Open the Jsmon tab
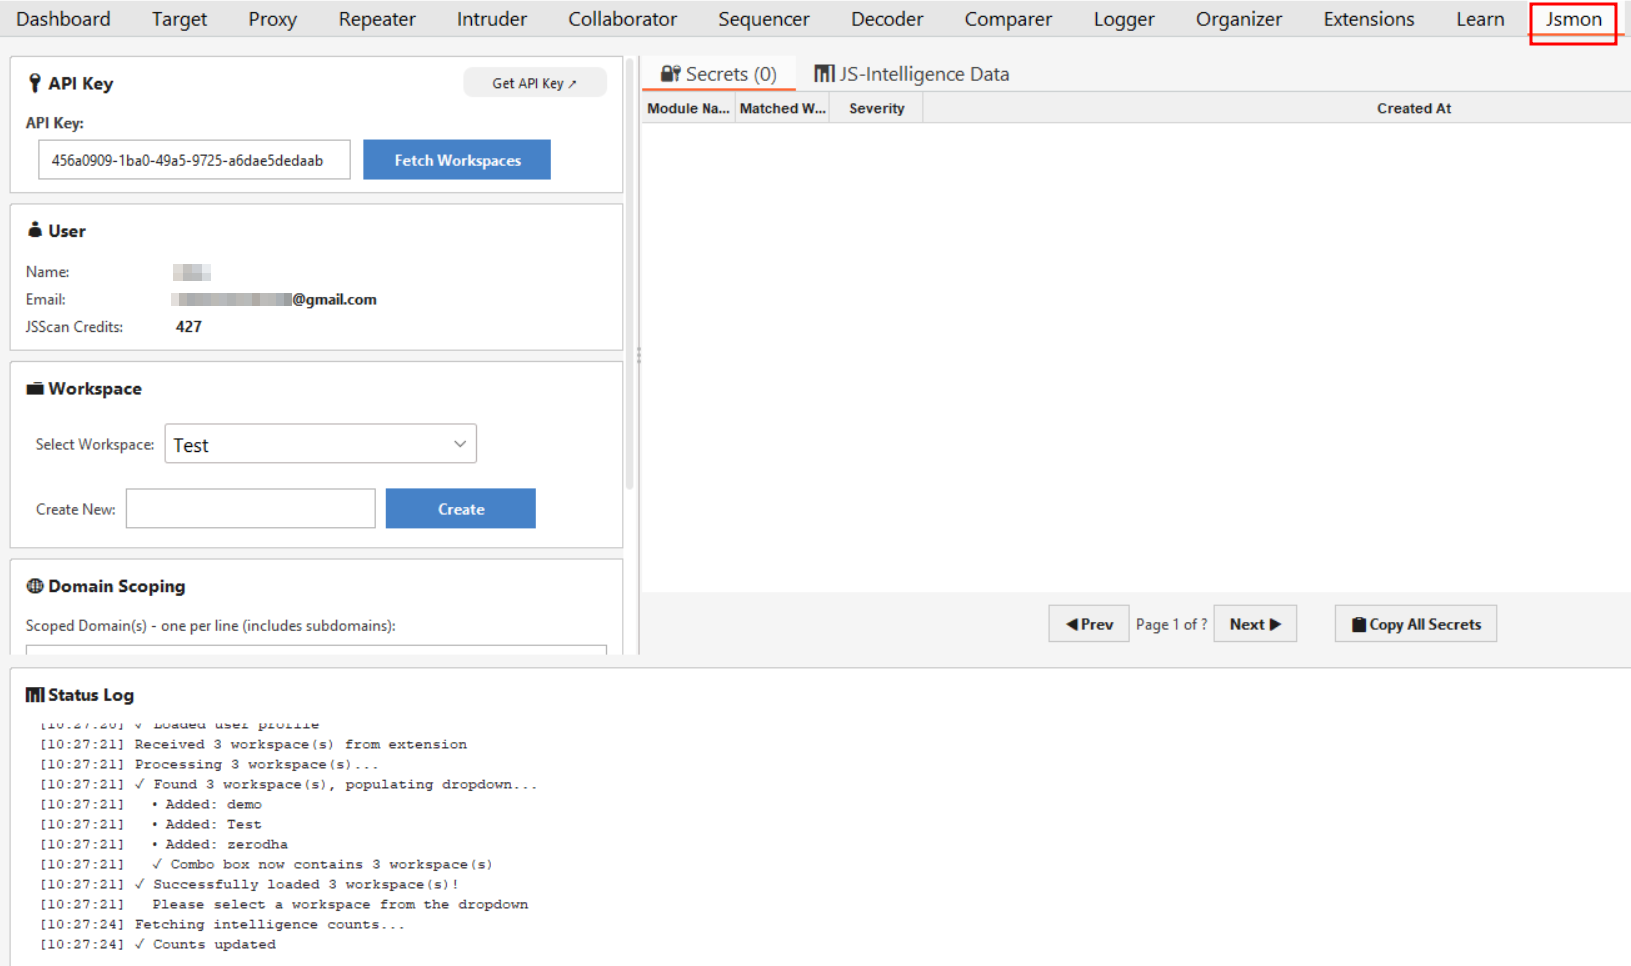 (x=1573, y=19)
